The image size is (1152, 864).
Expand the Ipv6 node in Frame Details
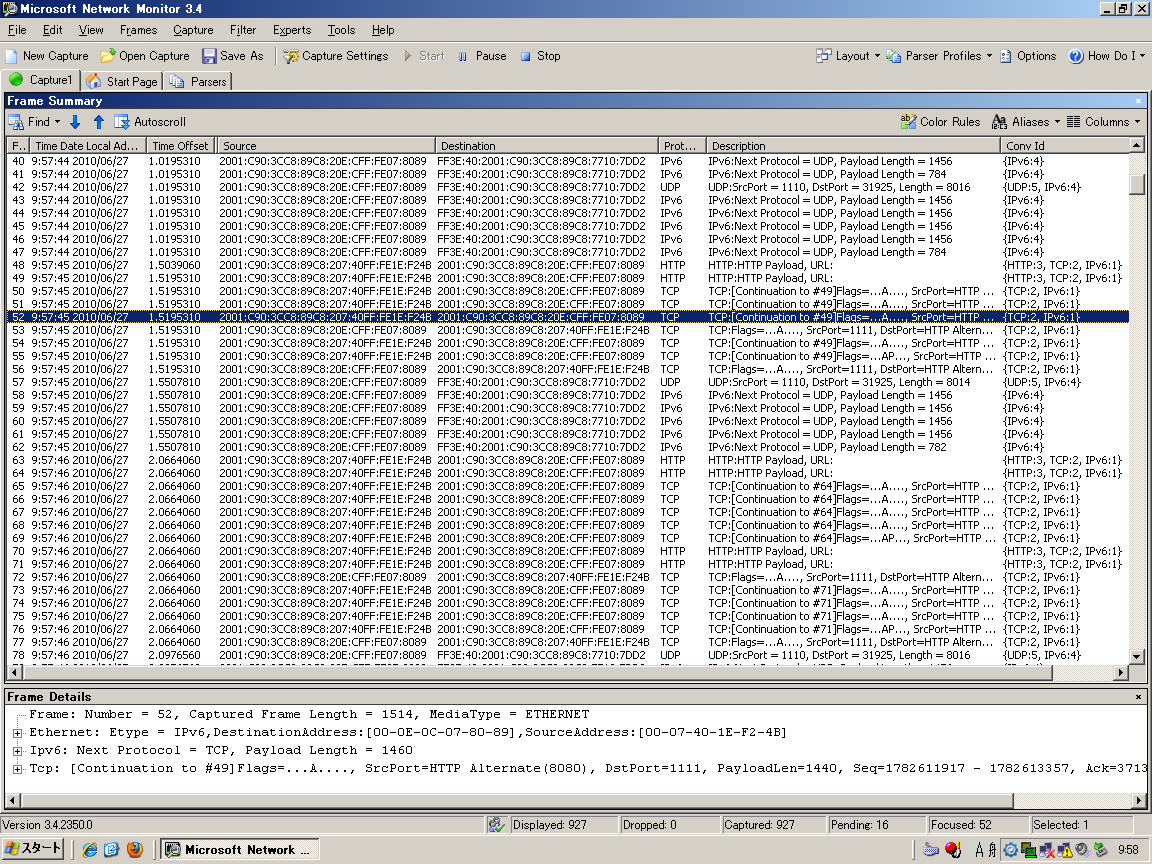pos(17,751)
